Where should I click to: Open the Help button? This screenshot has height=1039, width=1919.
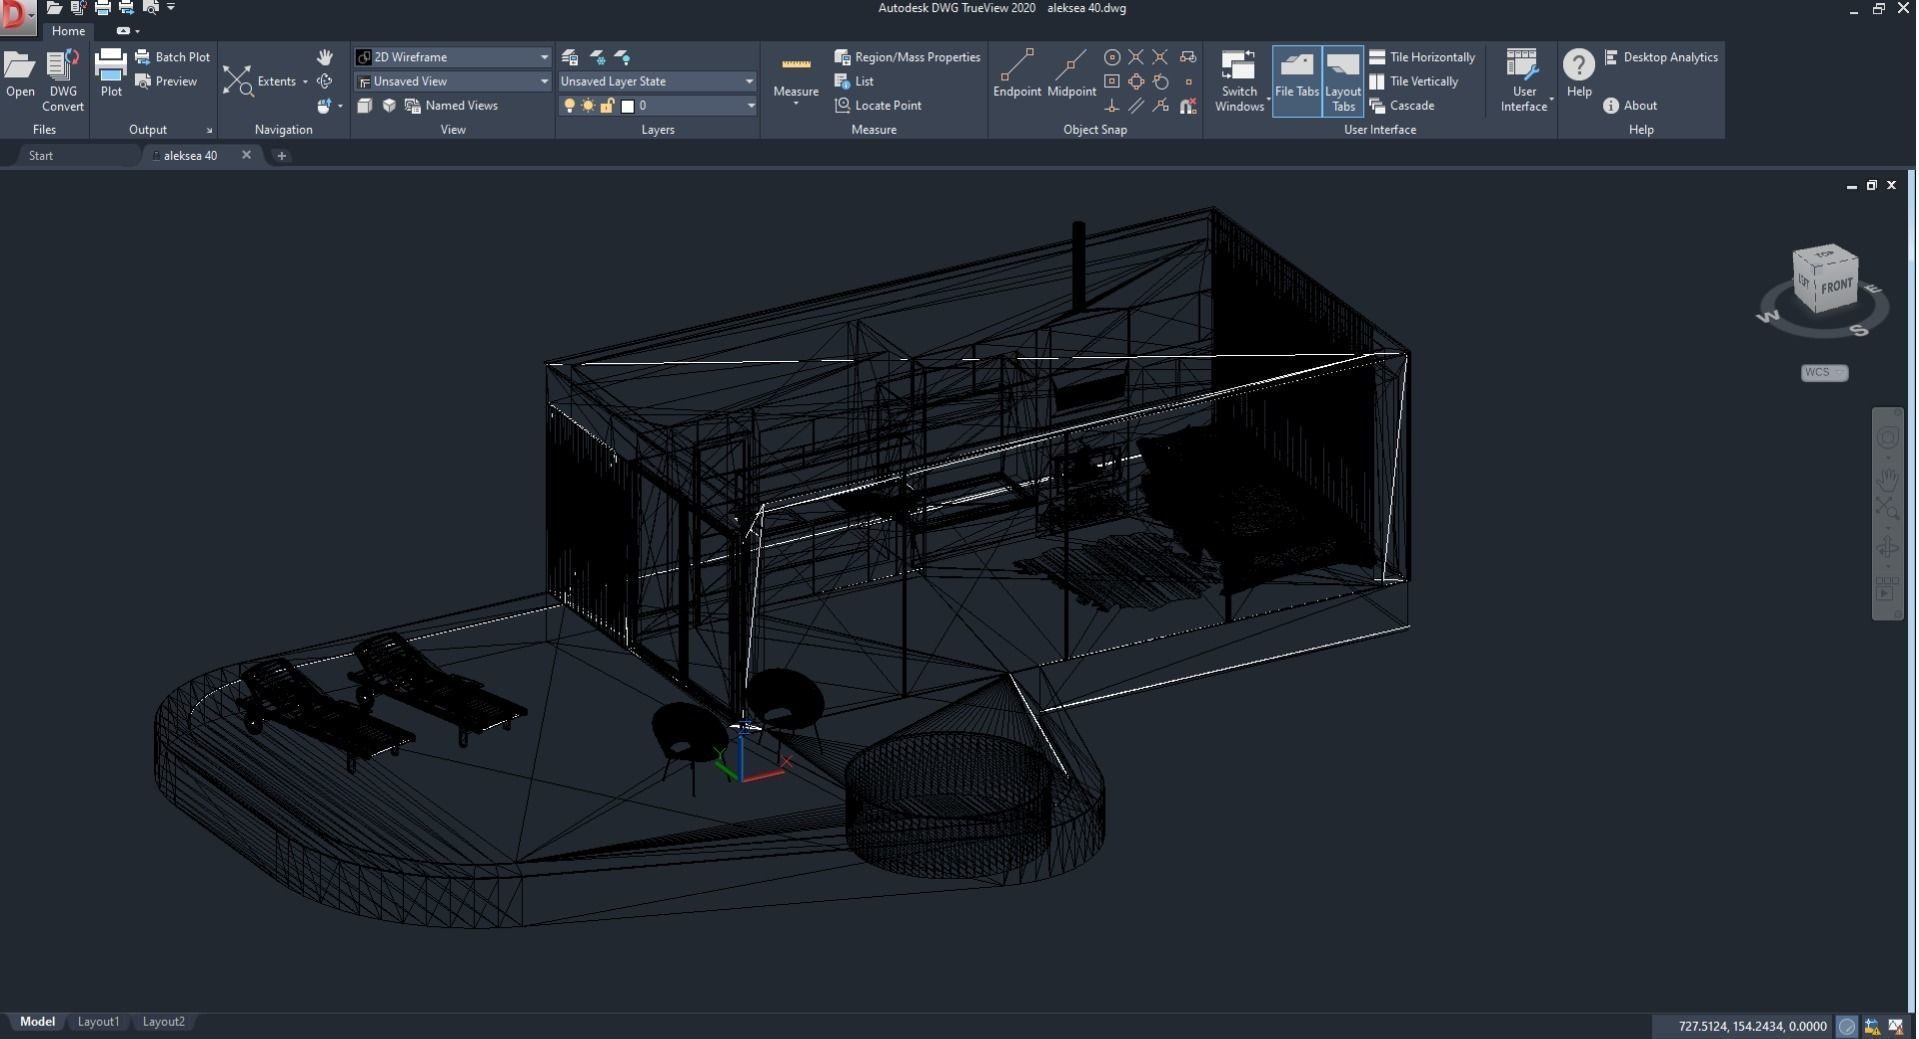[1579, 74]
